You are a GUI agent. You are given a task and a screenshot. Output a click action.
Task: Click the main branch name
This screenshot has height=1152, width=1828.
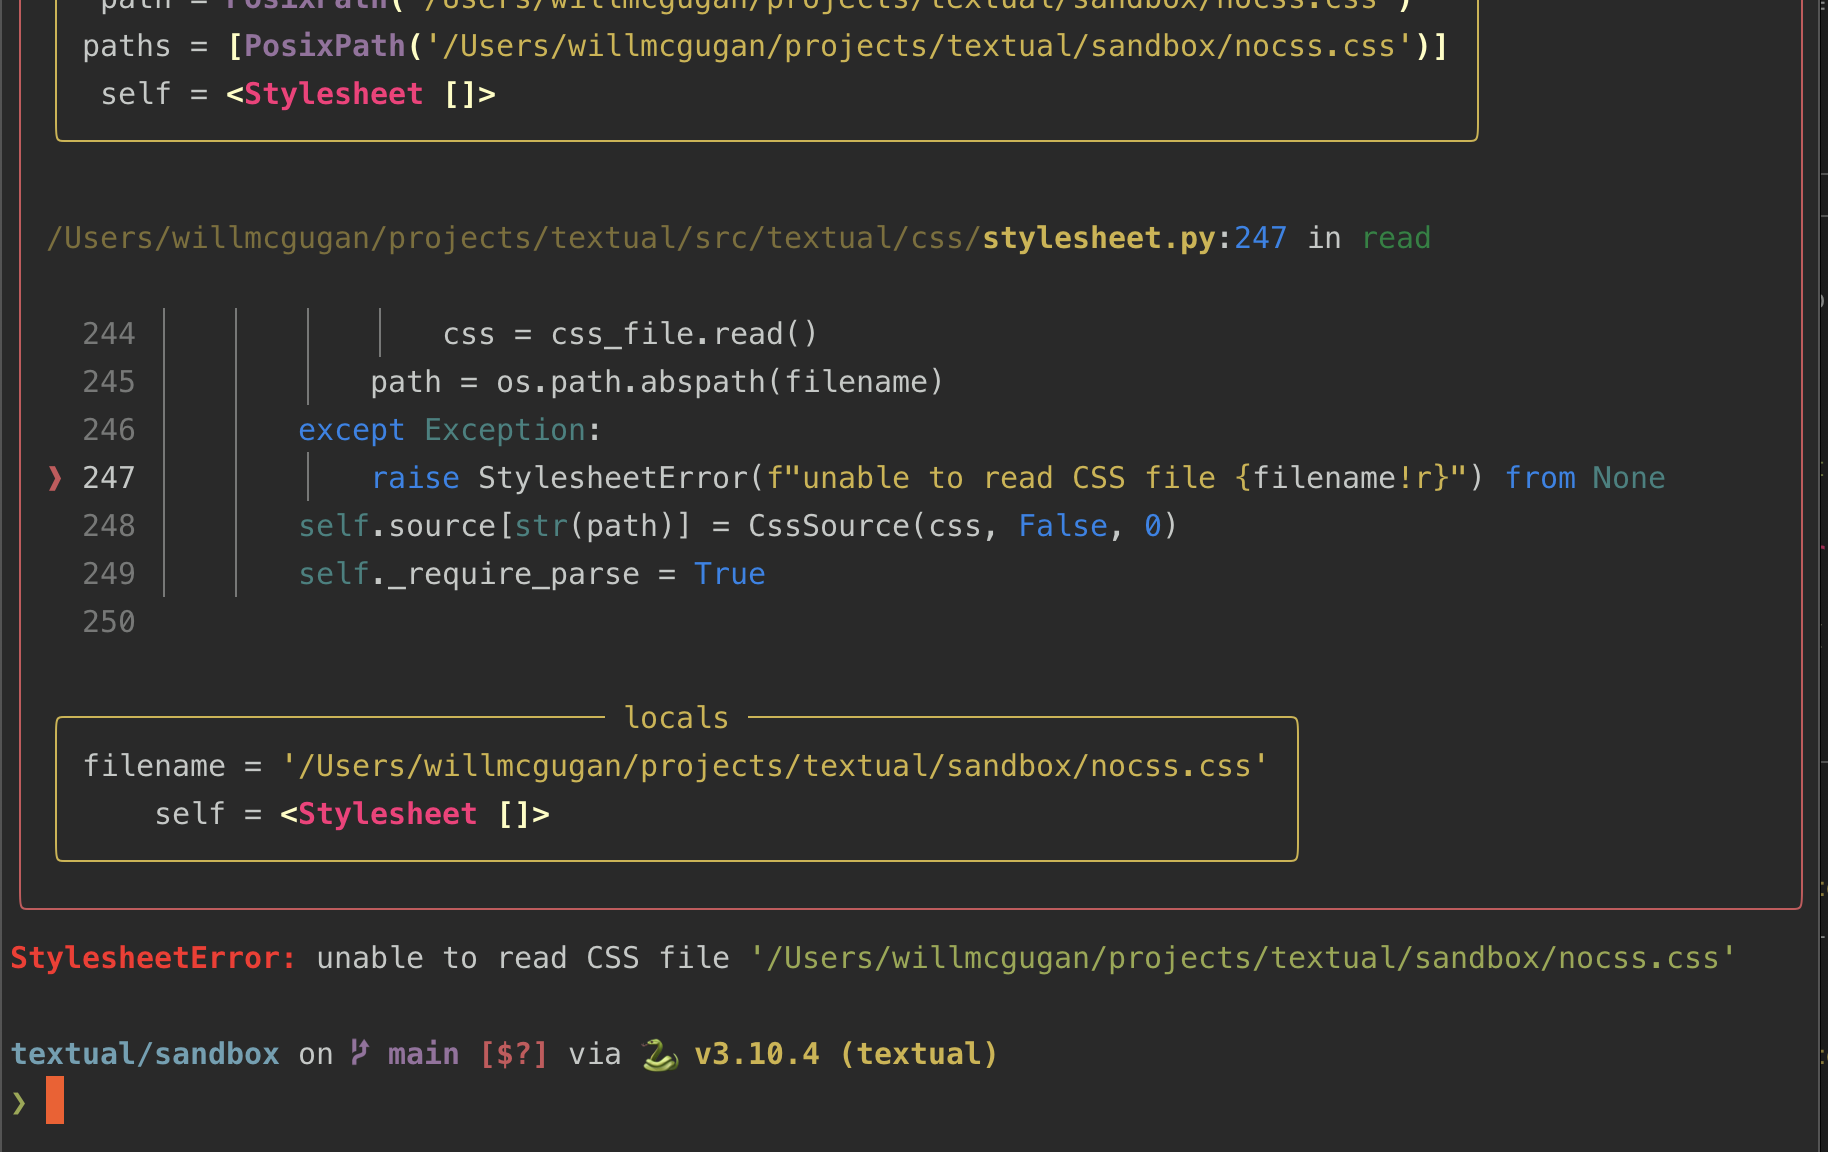click(x=423, y=1053)
